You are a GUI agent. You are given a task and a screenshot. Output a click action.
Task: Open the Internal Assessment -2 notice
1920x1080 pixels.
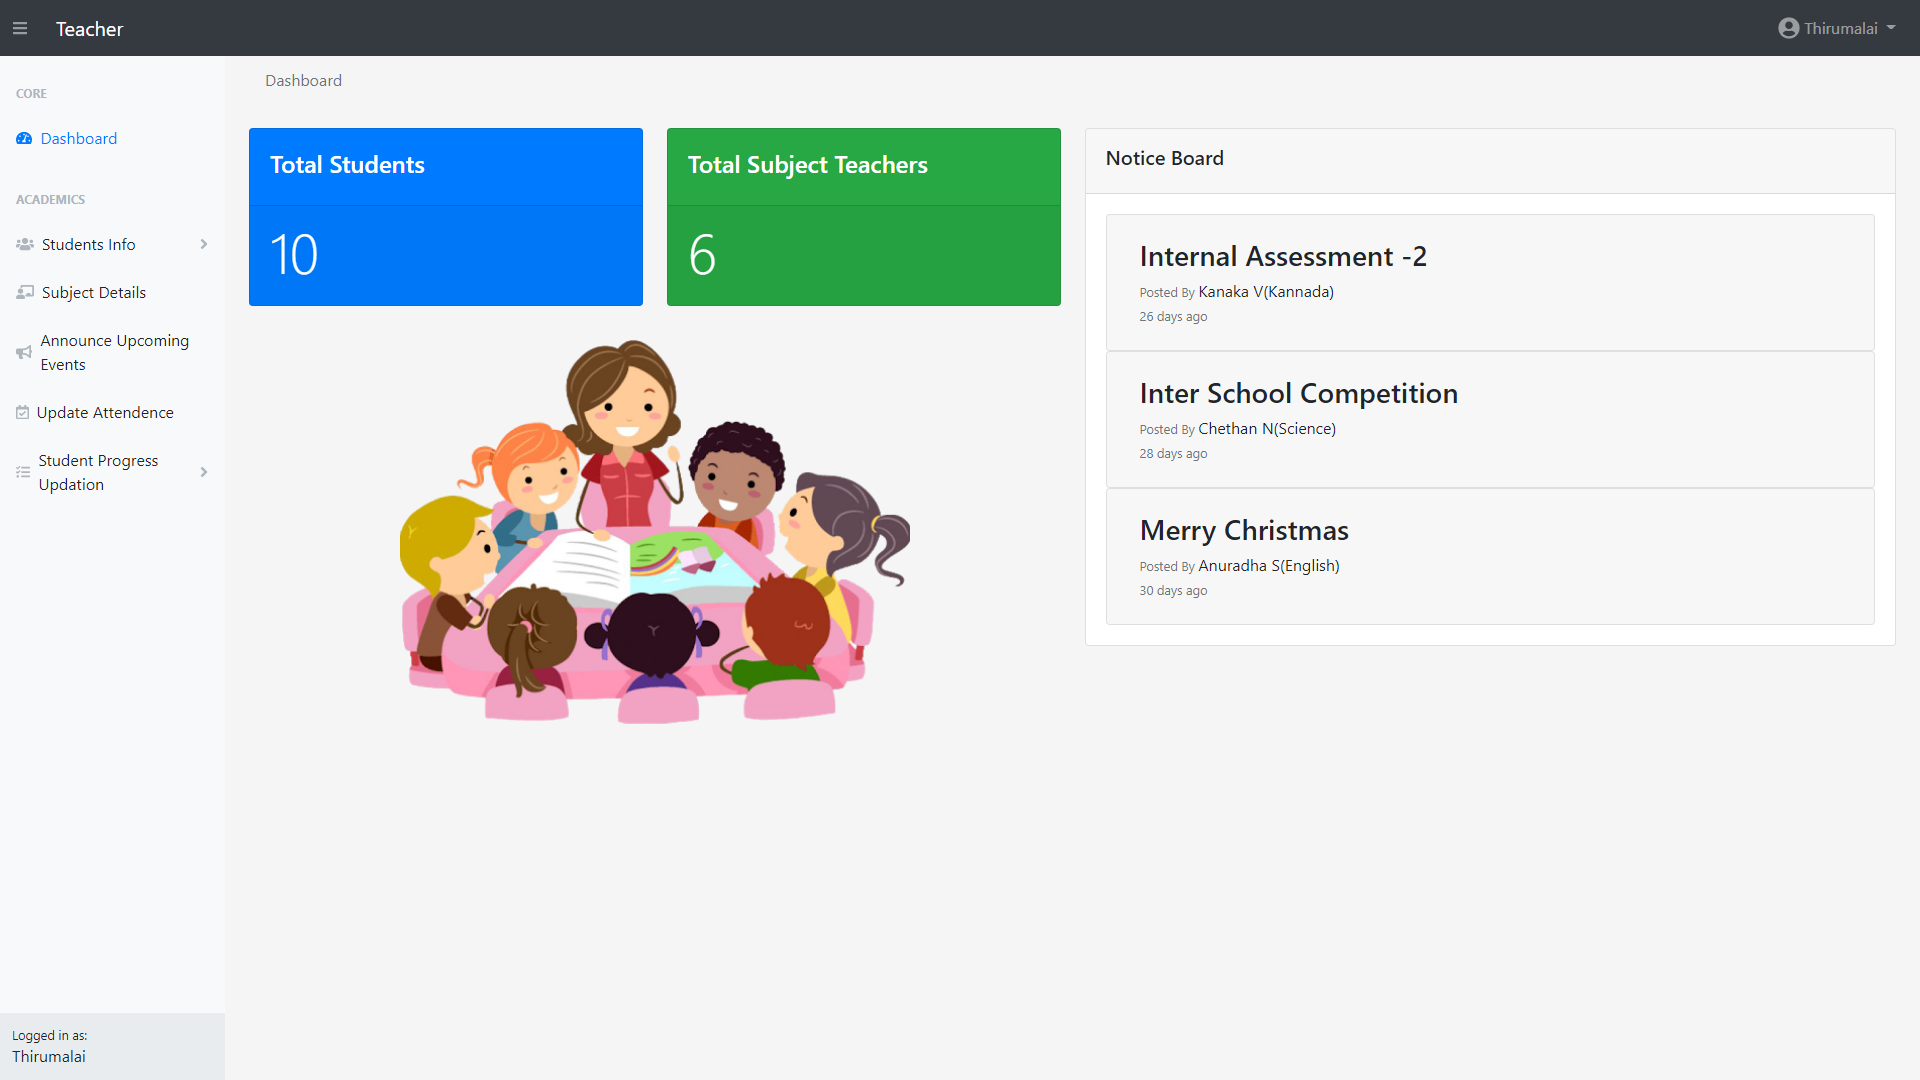pyautogui.click(x=1282, y=257)
